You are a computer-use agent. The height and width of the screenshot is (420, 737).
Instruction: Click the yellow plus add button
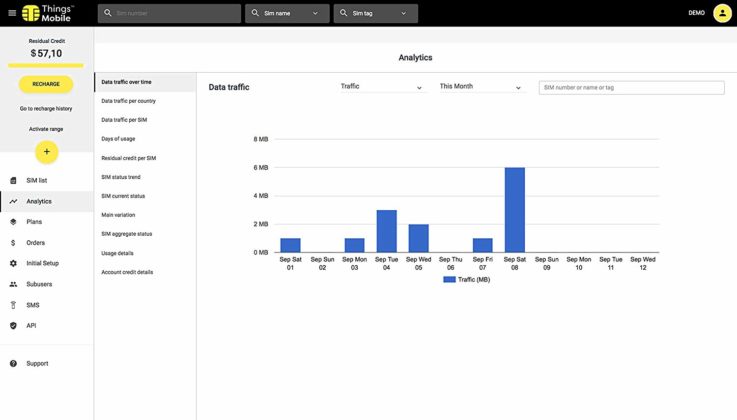[47, 152]
